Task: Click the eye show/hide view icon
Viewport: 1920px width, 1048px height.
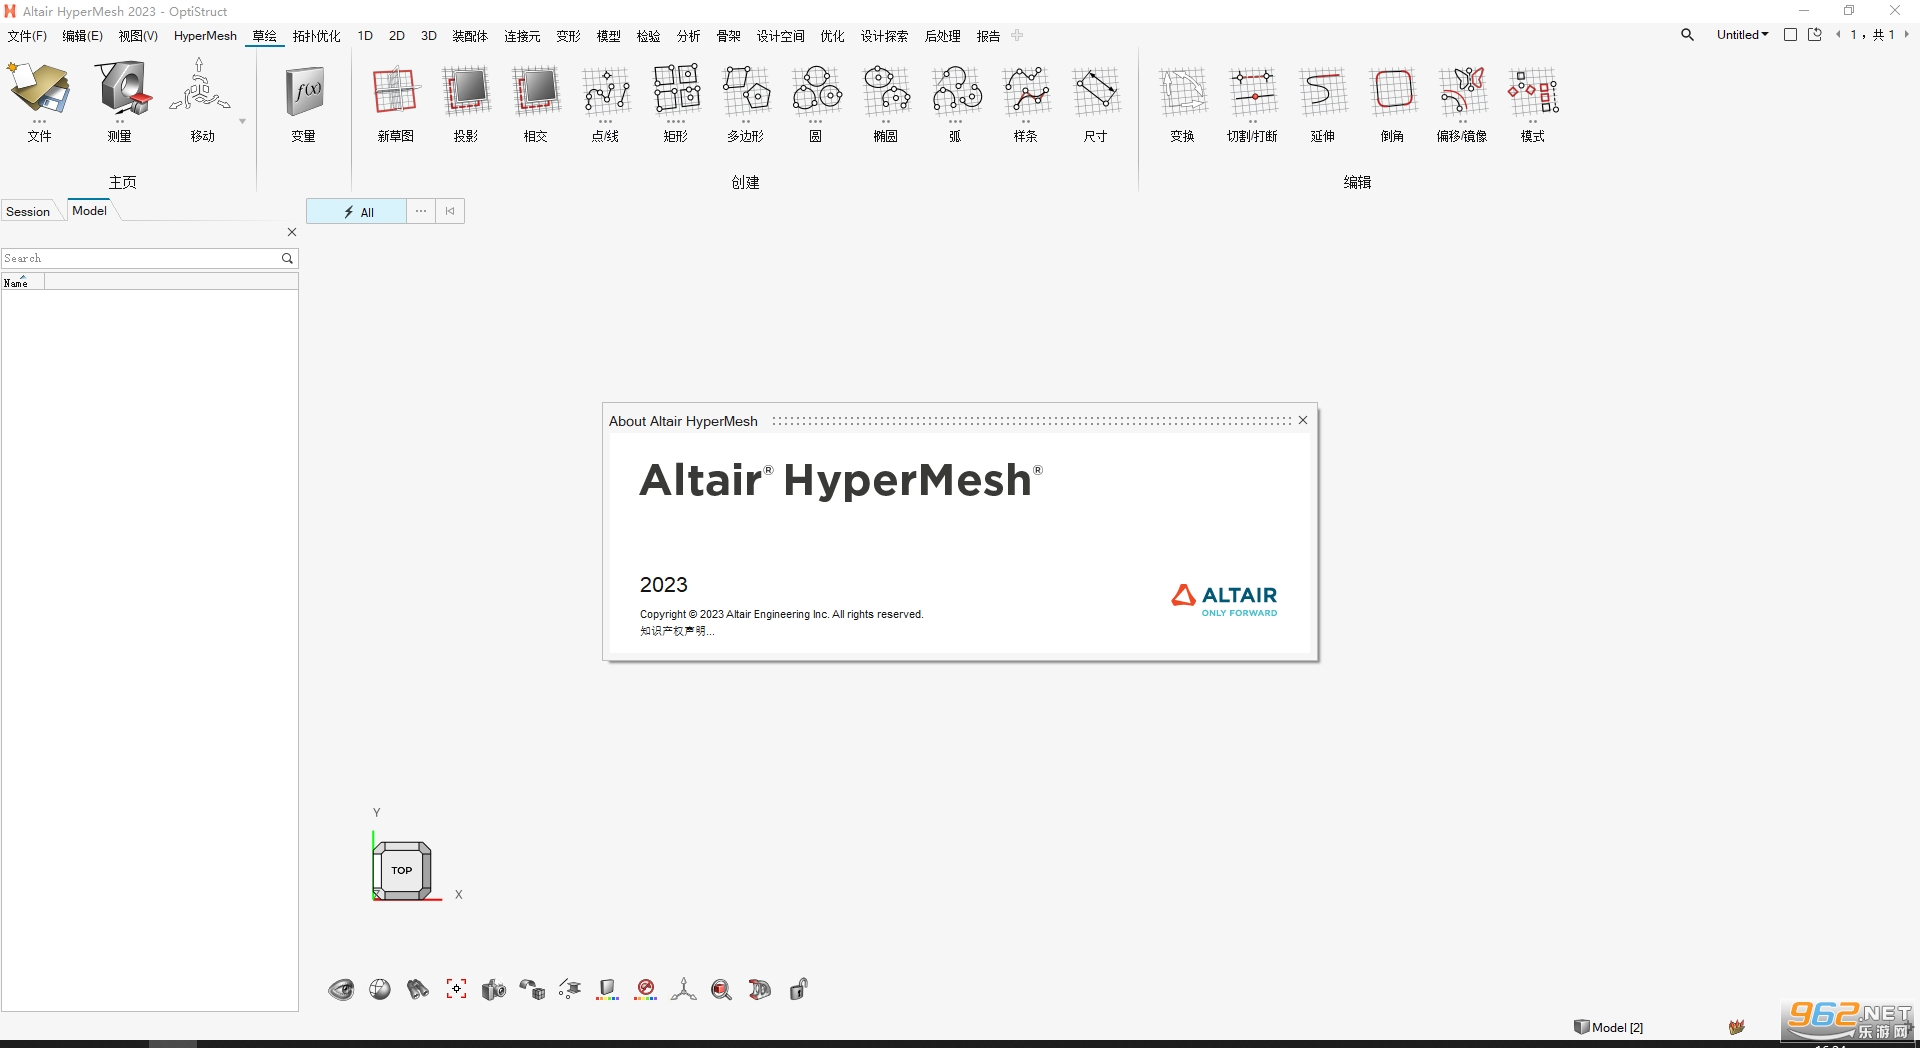Action: tap(341, 990)
